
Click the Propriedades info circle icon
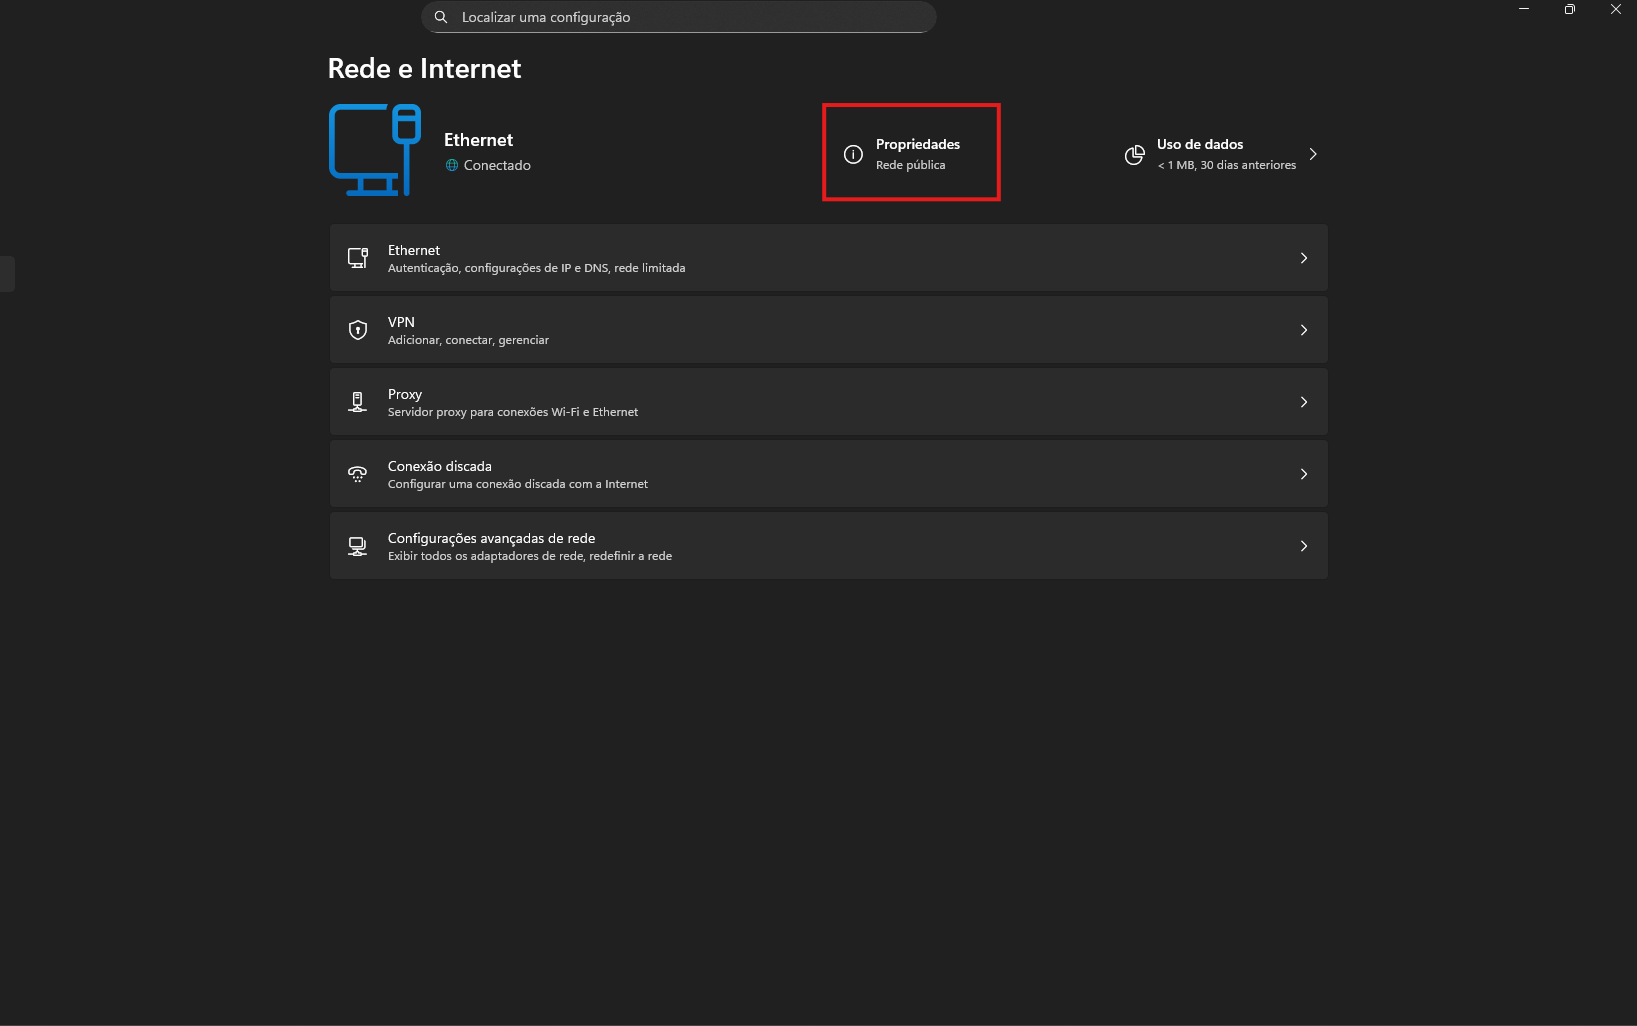(x=853, y=154)
